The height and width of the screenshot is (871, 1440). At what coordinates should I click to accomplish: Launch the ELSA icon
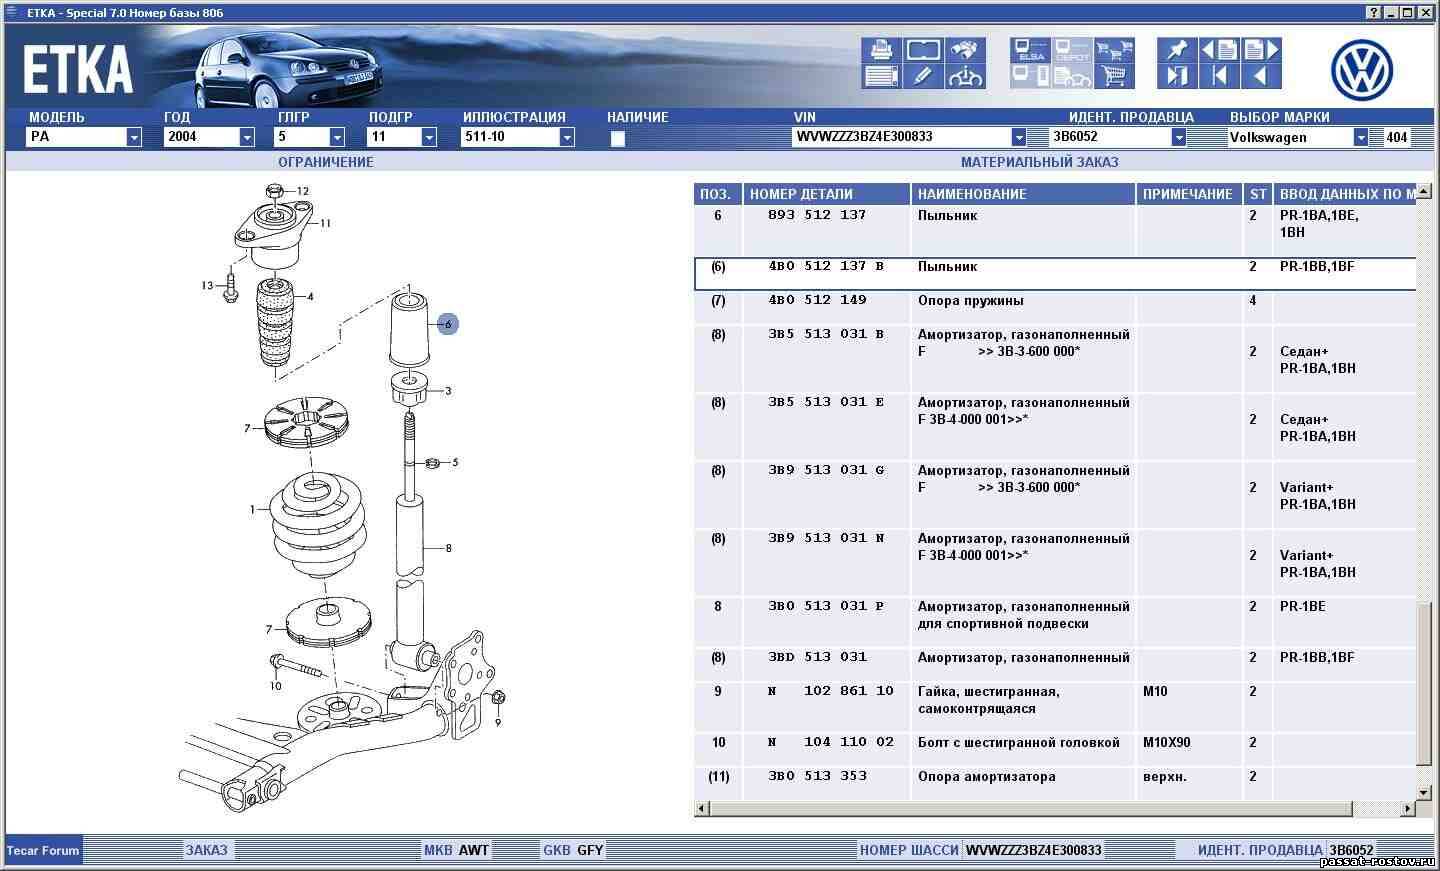1030,50
